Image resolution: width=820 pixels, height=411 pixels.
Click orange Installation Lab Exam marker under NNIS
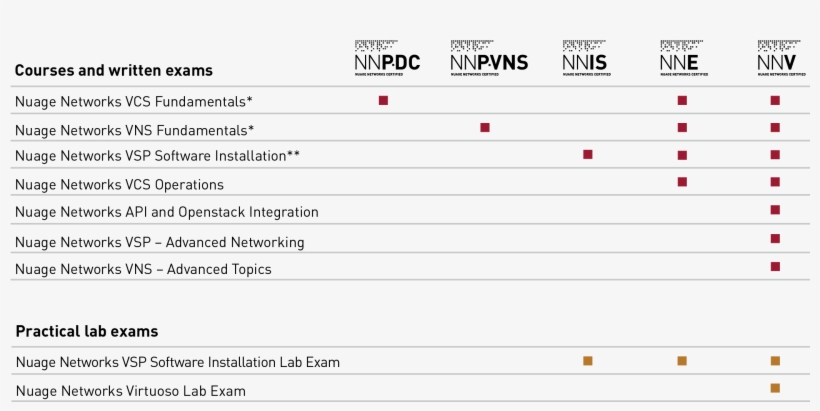588,360
